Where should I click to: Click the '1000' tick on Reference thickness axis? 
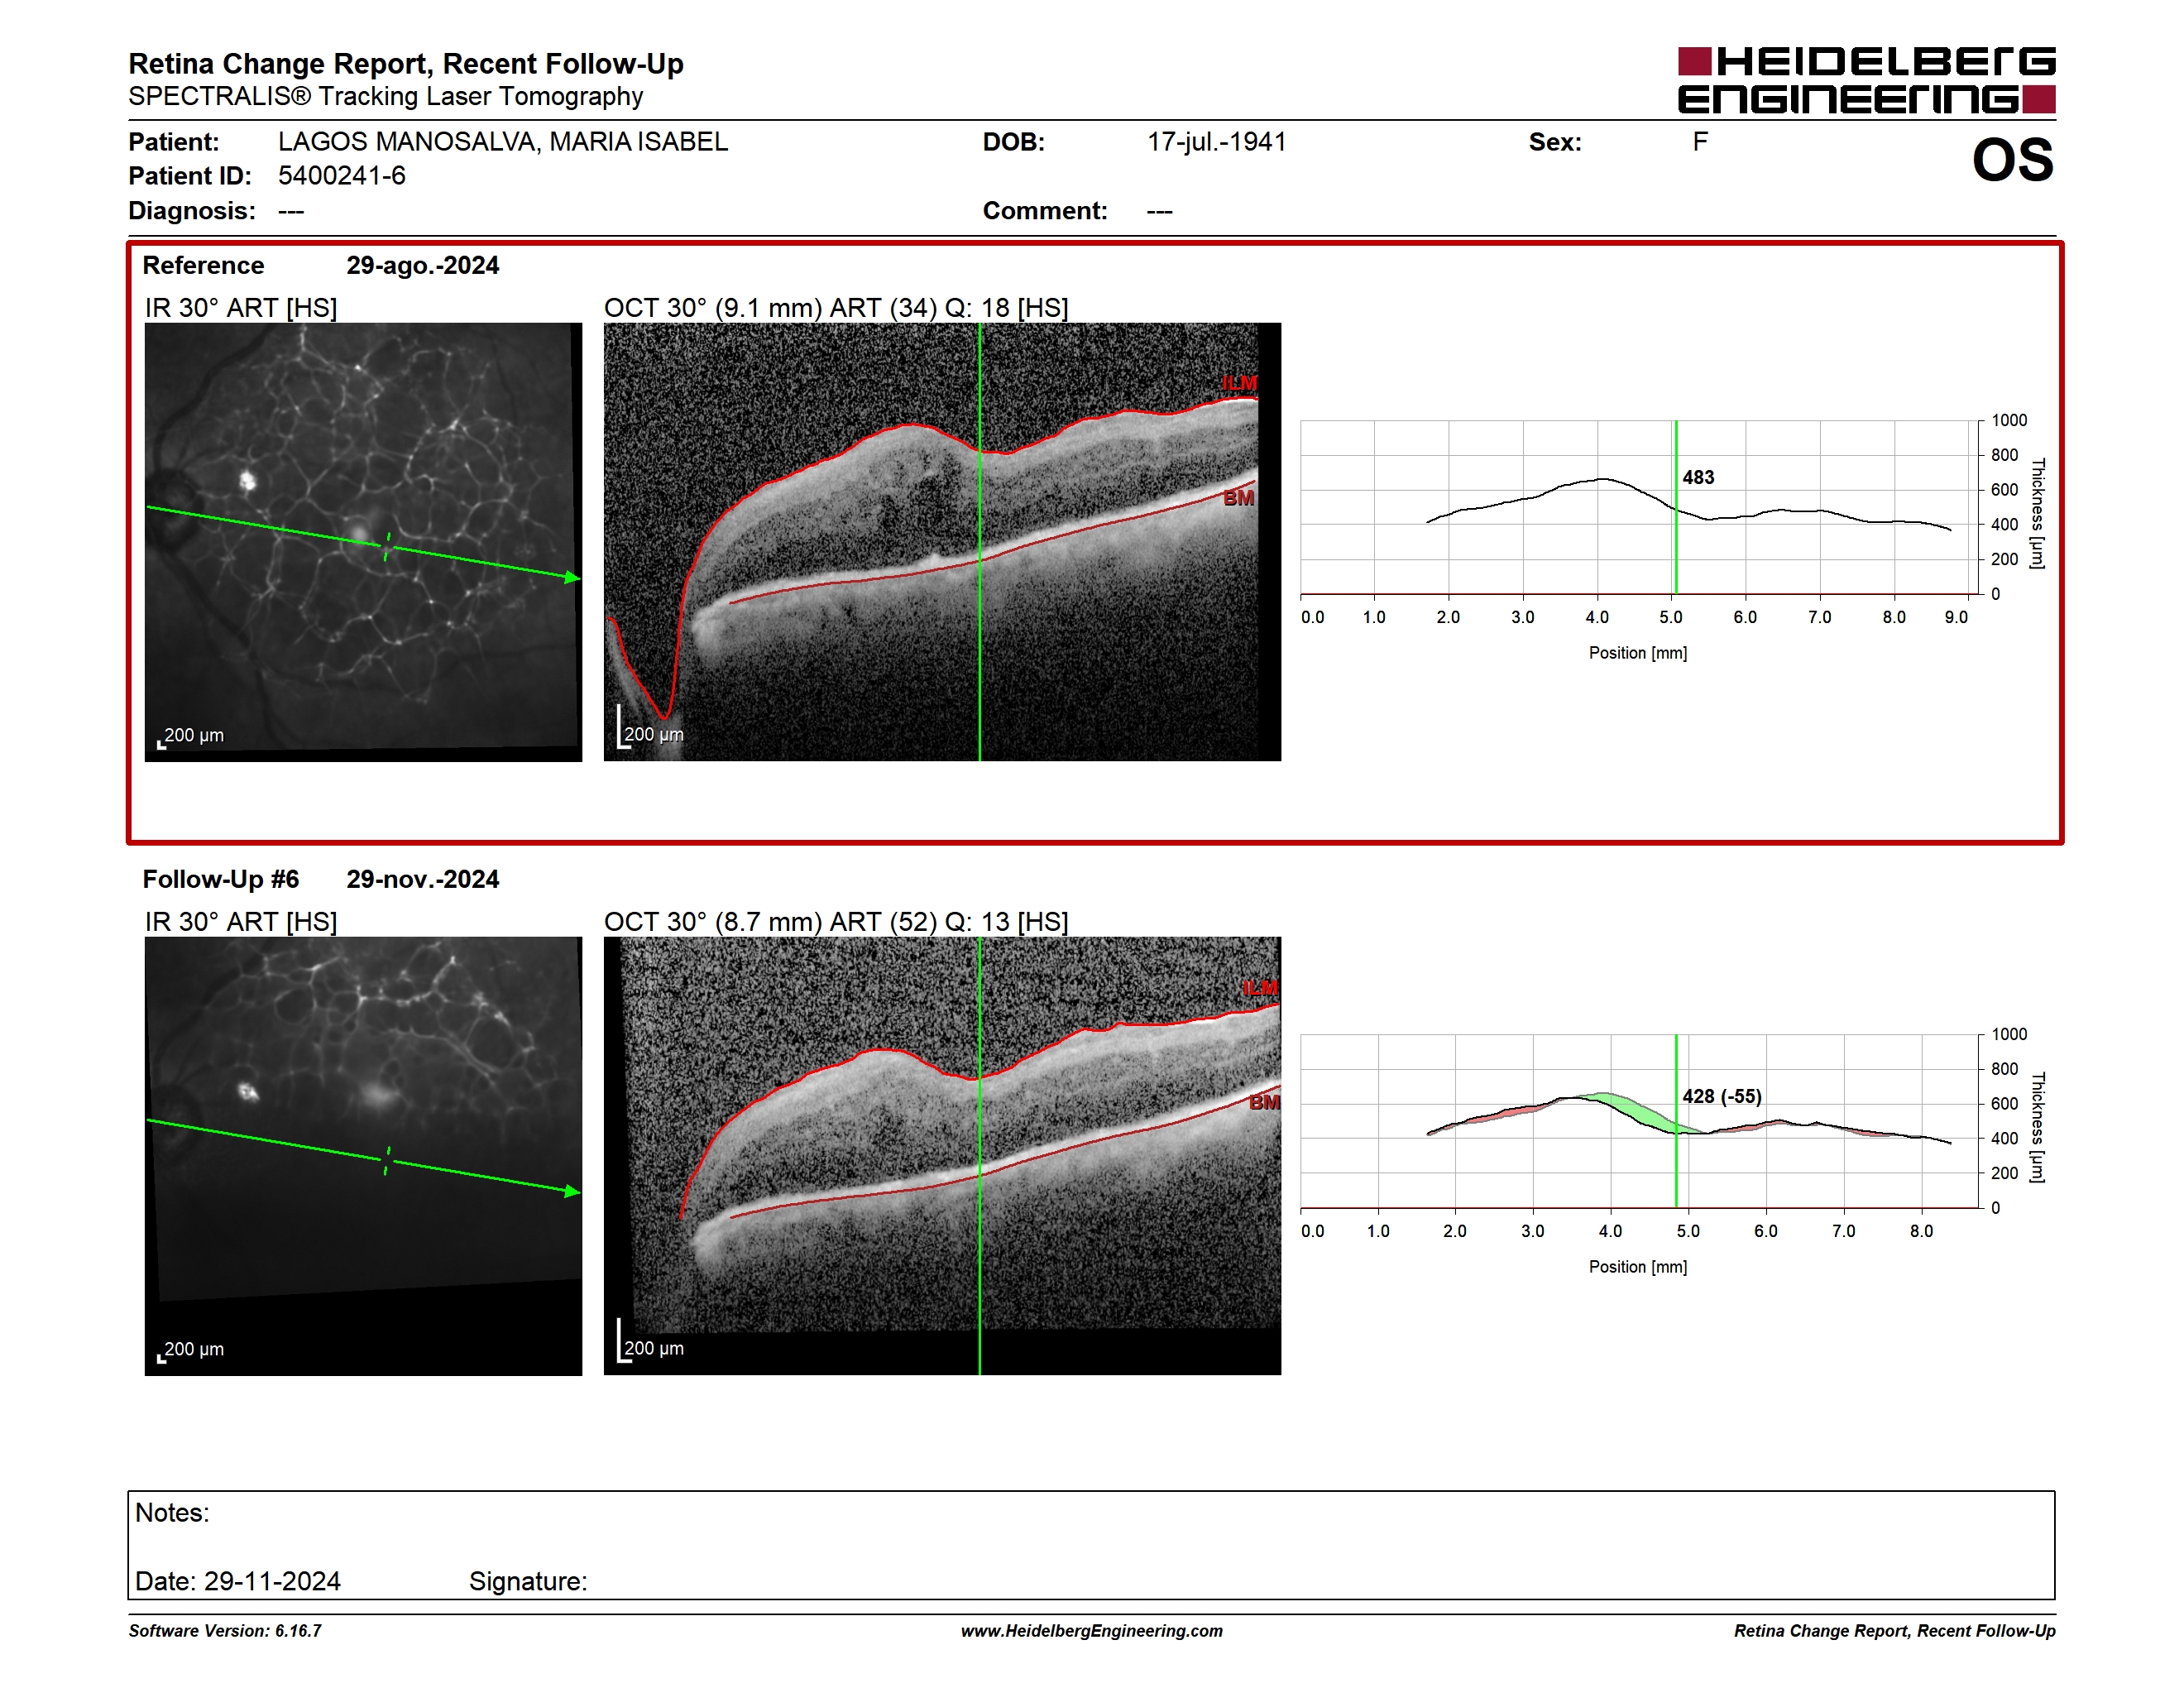coord(2009,421)
